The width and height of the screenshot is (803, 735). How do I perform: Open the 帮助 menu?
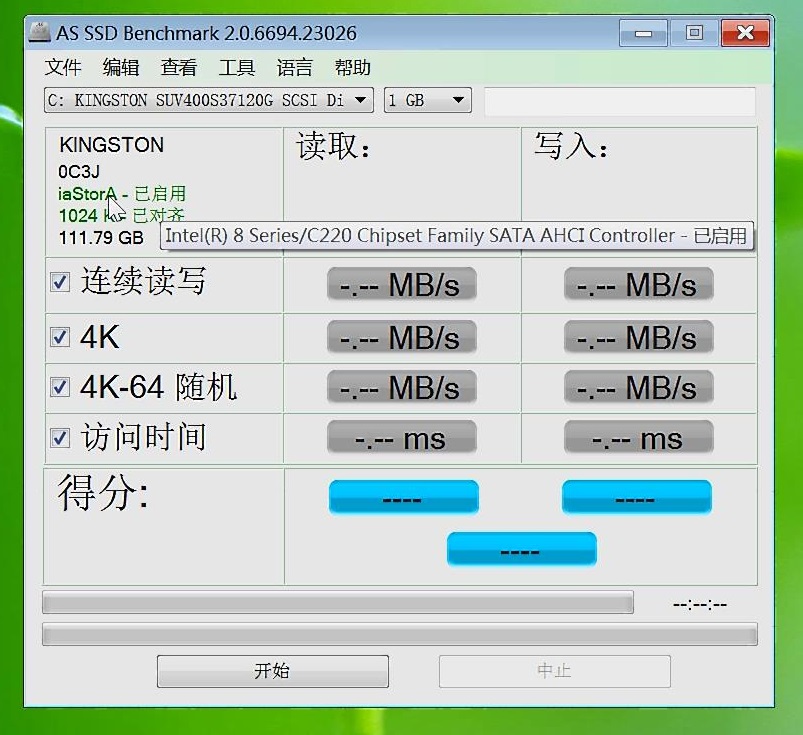click(351, 67)
